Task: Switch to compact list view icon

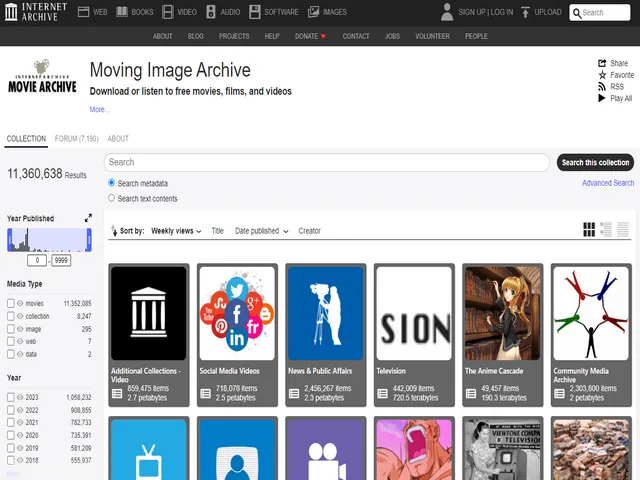Action: coord(623,230)
